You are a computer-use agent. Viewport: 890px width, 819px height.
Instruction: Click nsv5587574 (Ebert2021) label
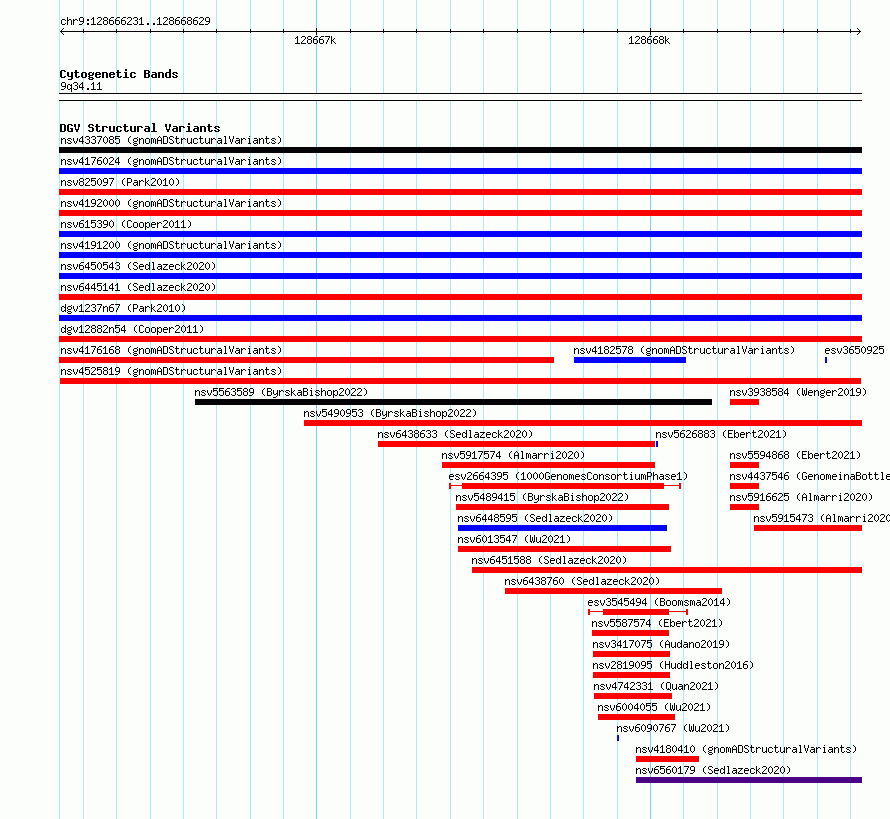coord(657,623)
